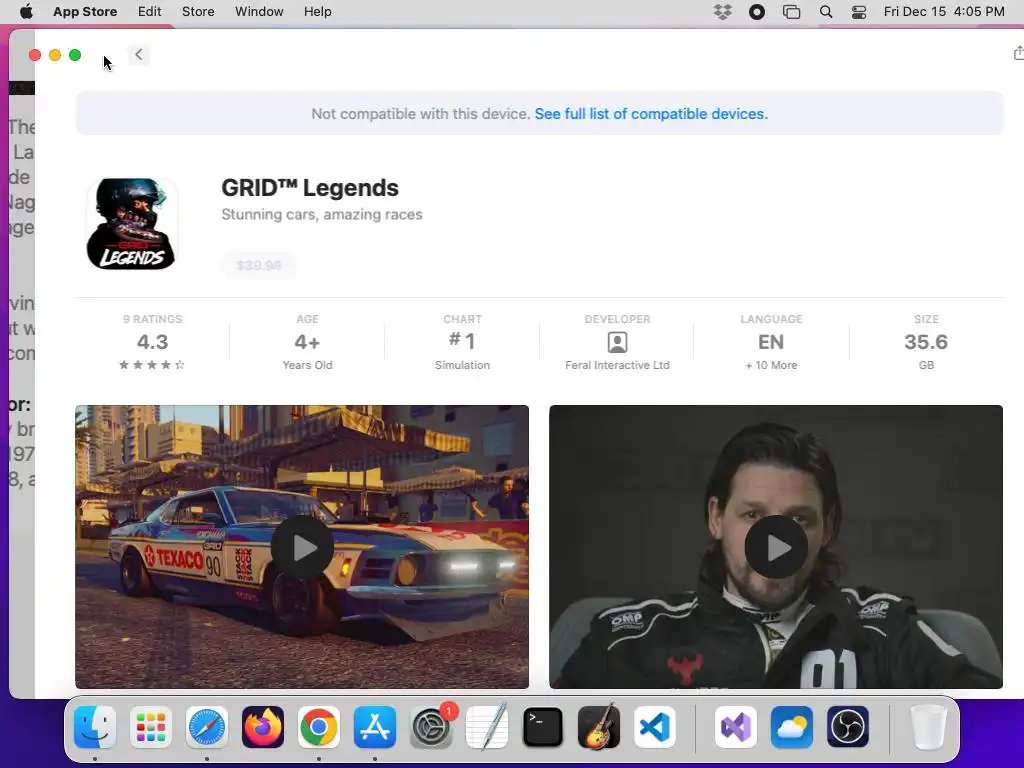Screen dimensions: 1024x768
Task: Click the $39.99 price button
Action: 259,265
